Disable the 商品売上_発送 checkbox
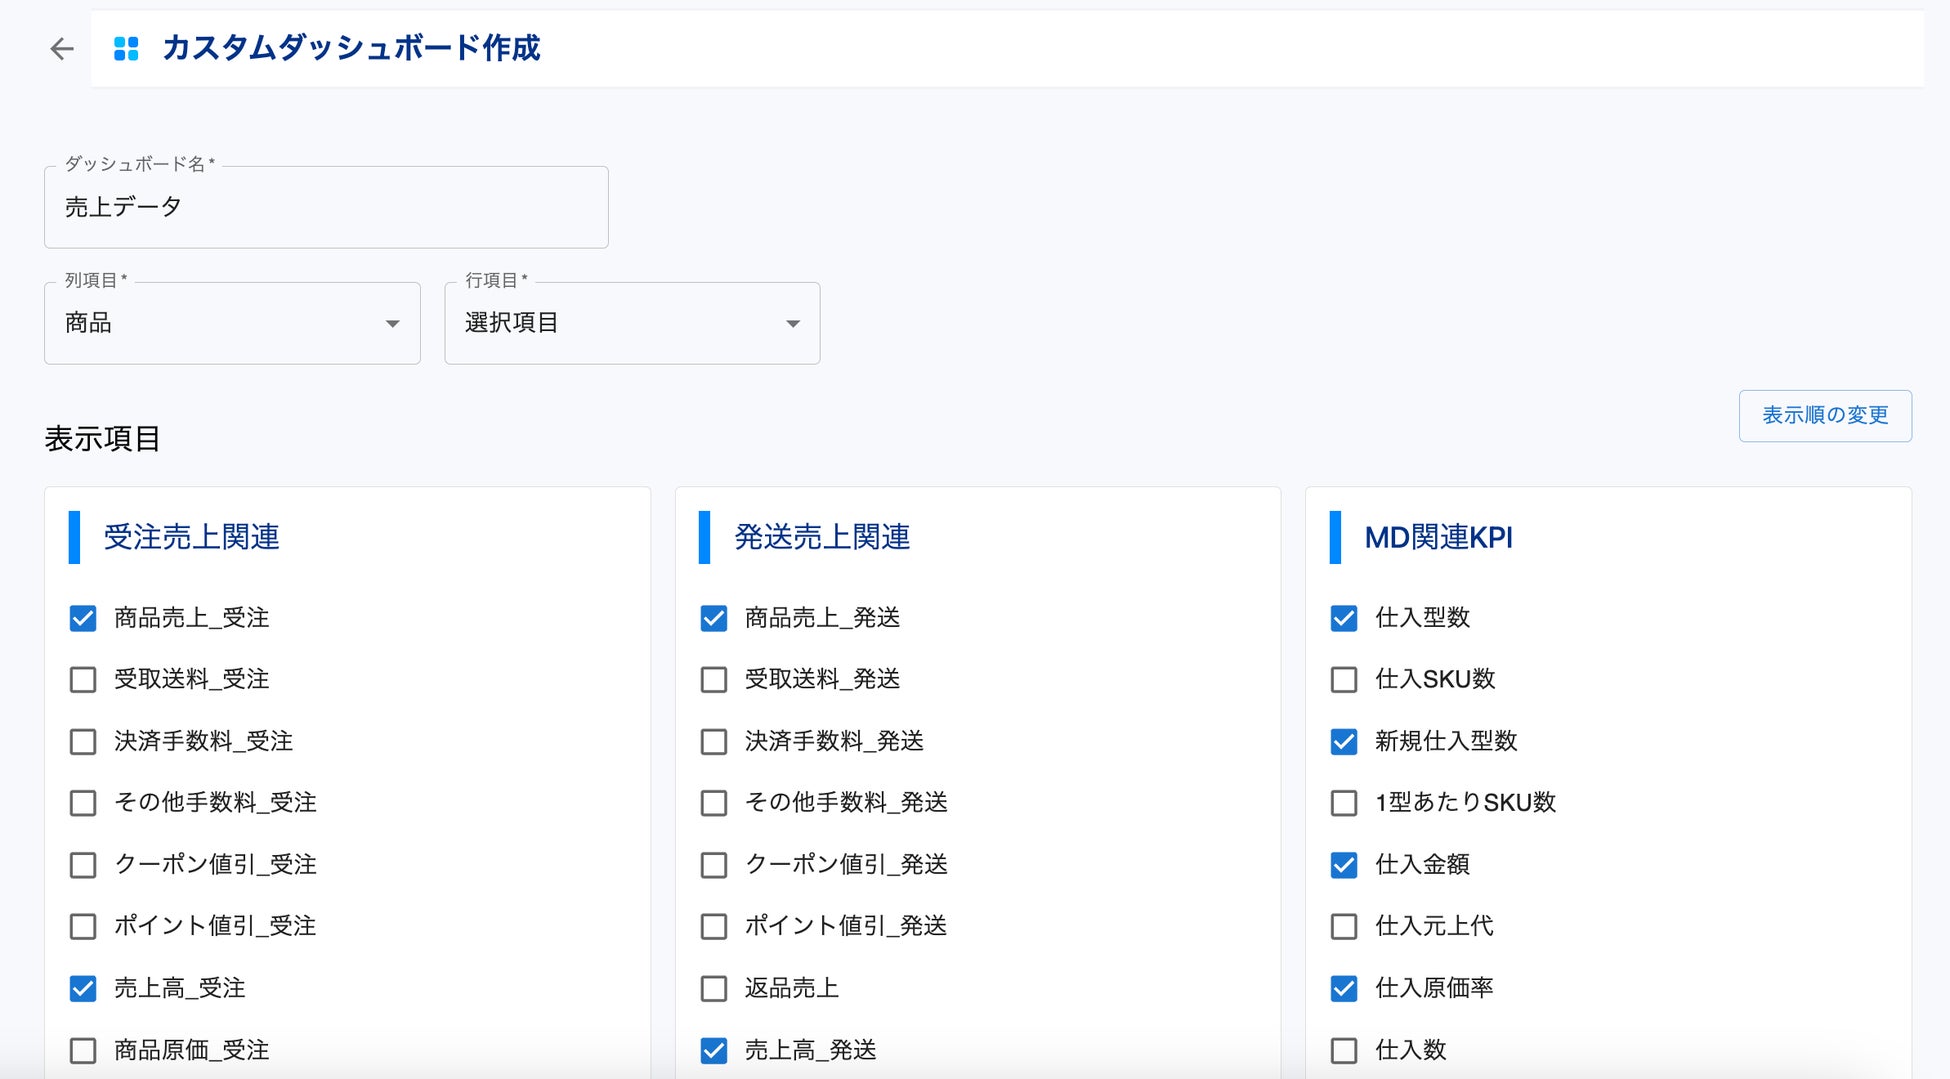Screen dimensions: 1950x1079 point(714,619)
